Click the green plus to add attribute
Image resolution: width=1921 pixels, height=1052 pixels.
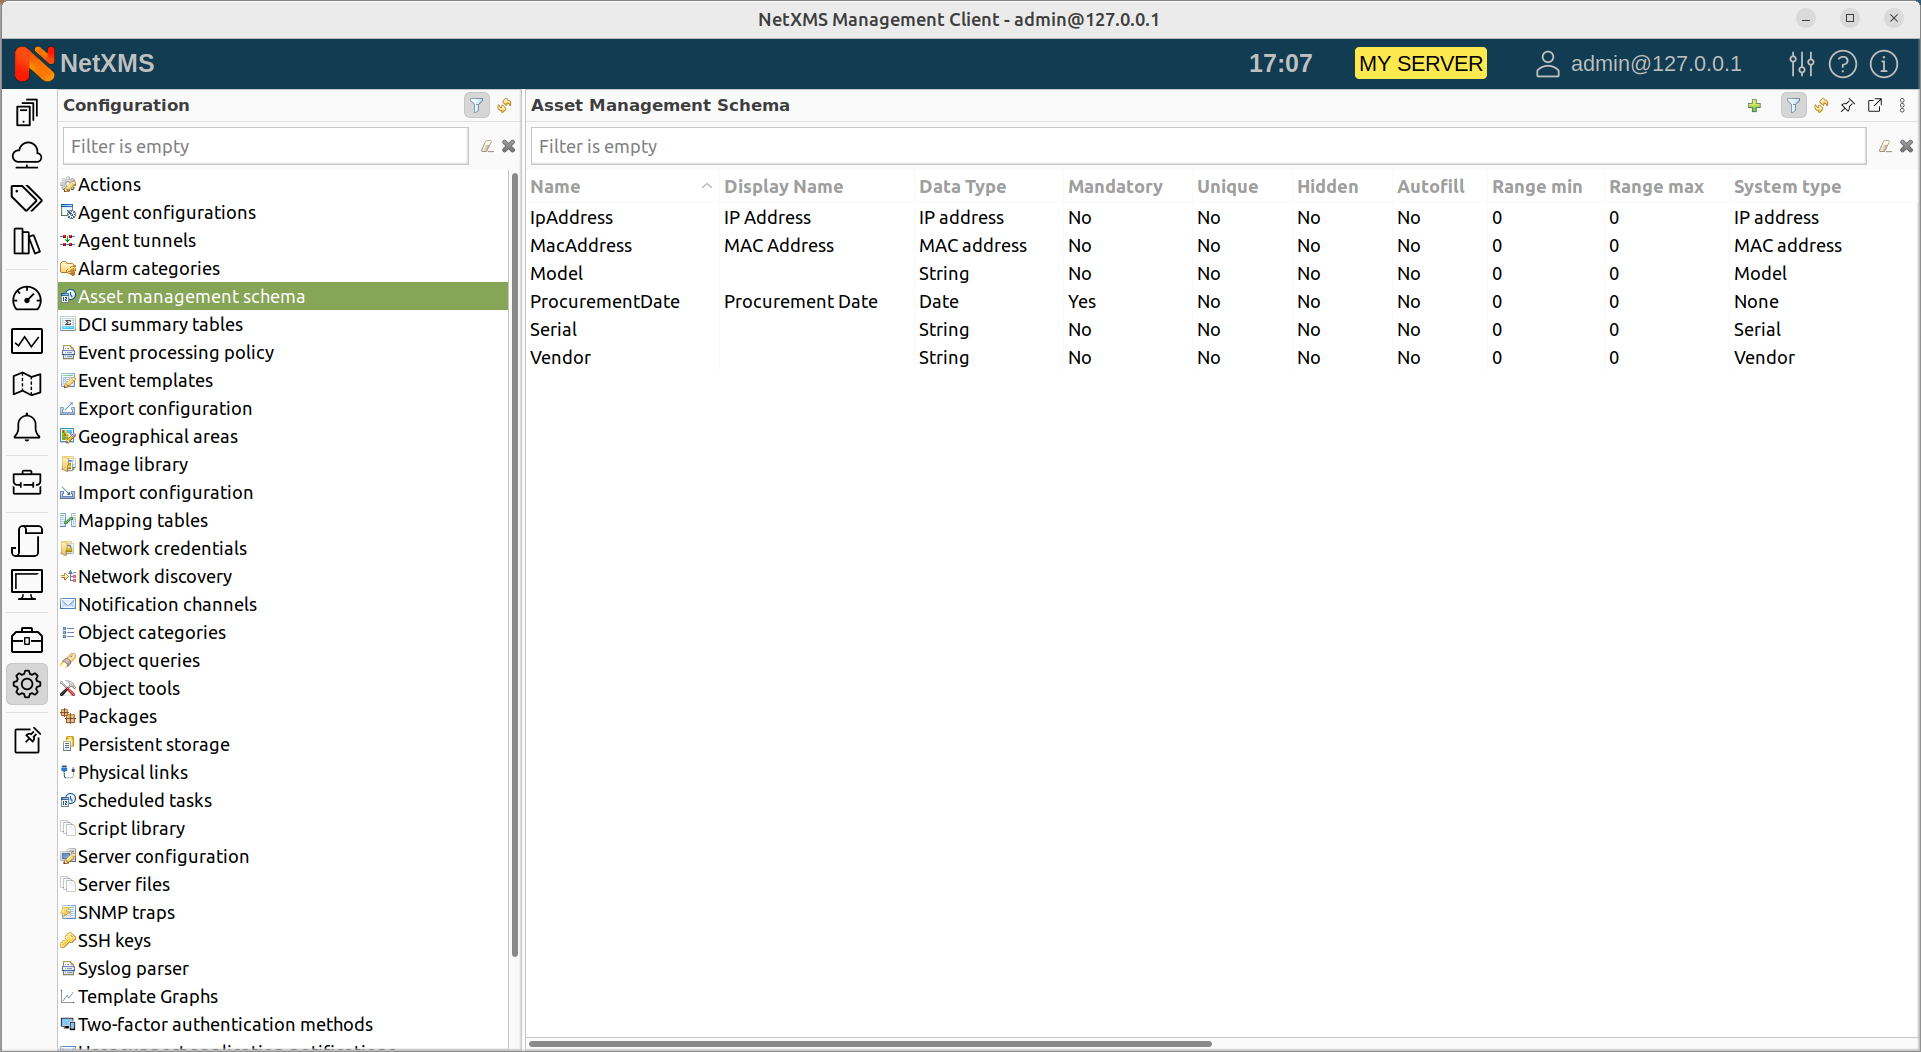click(x=1755, y=105)
